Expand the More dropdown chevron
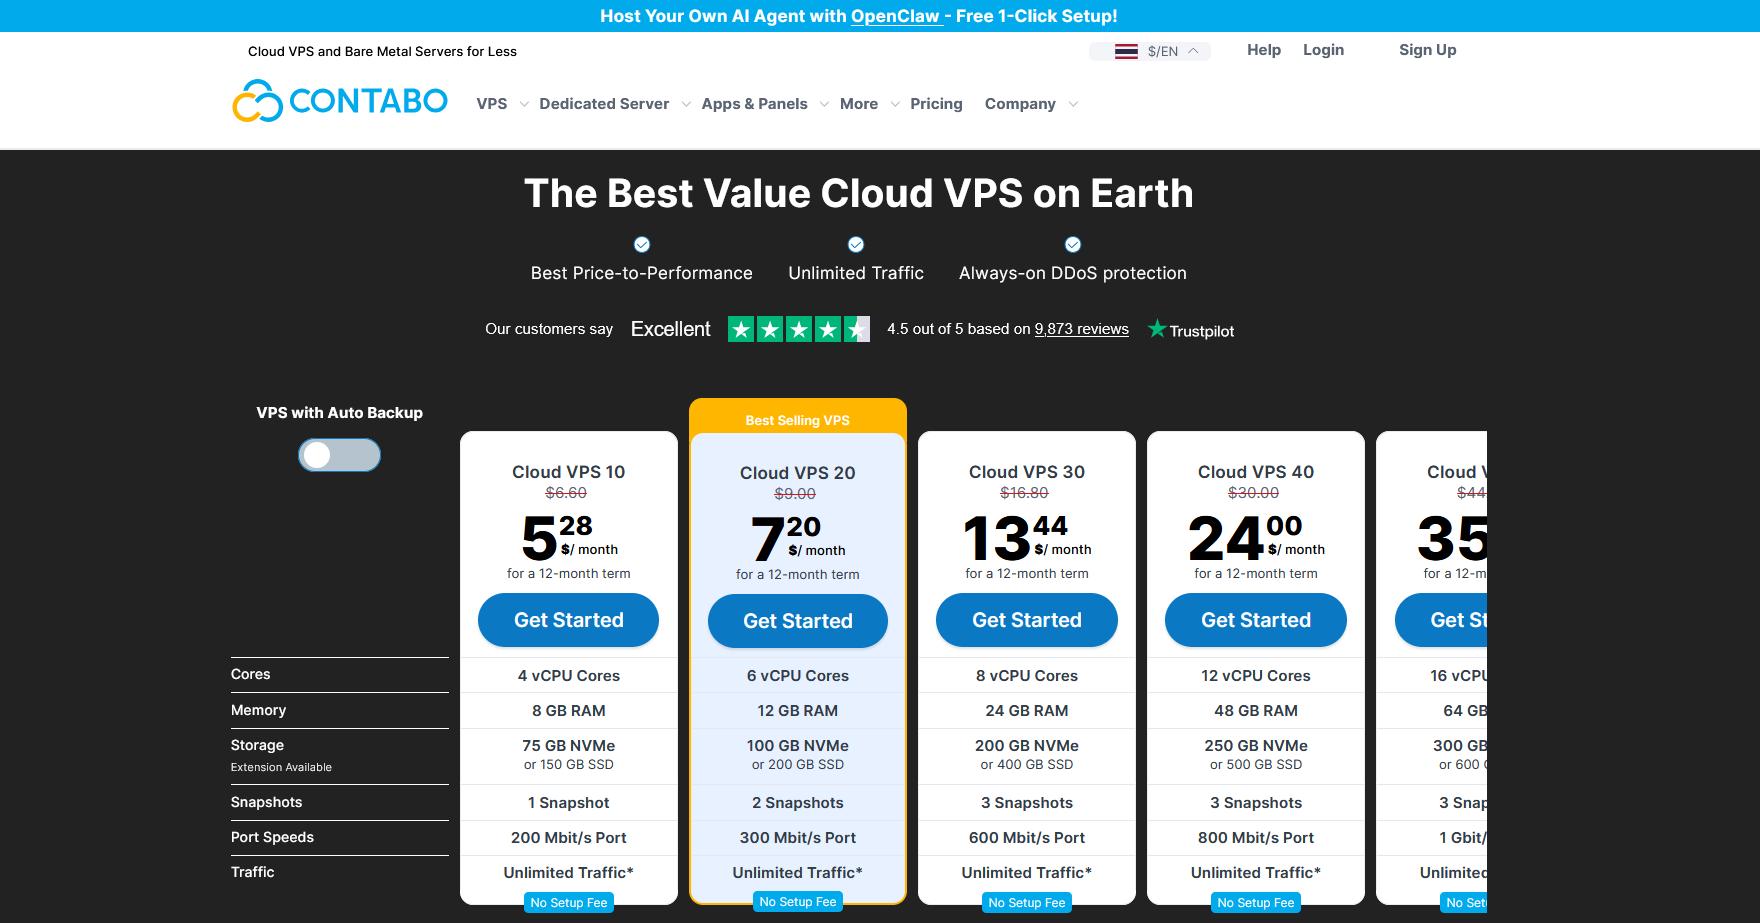Image resolution: width=1760 pixels, height=923 pixels. [x=895, y=104]
